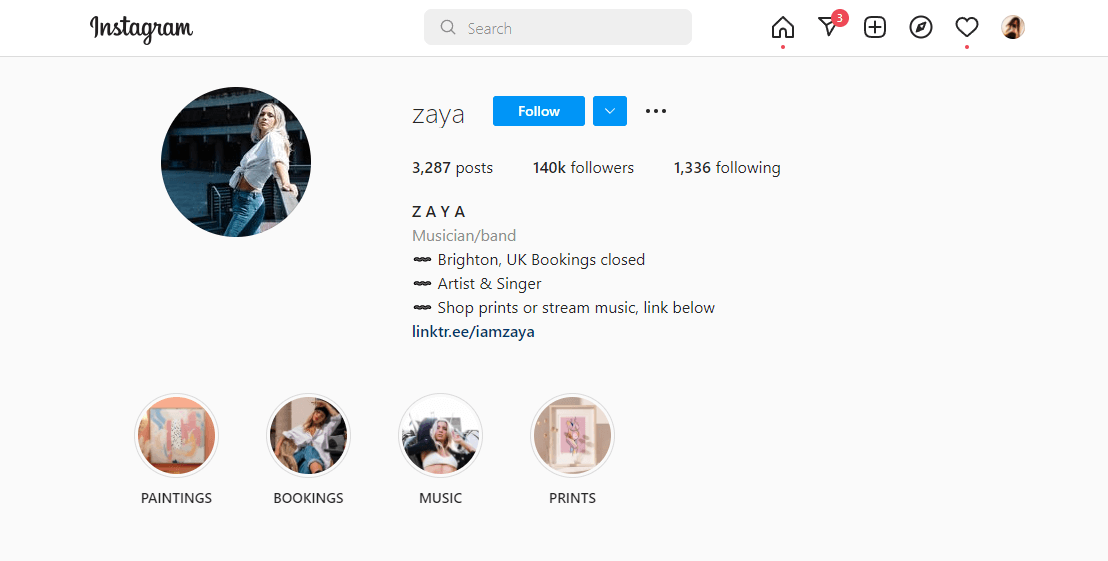This screenshot has height=561, width=1108.
Task: Follow the zaya account
Action: tap(538, 111)
